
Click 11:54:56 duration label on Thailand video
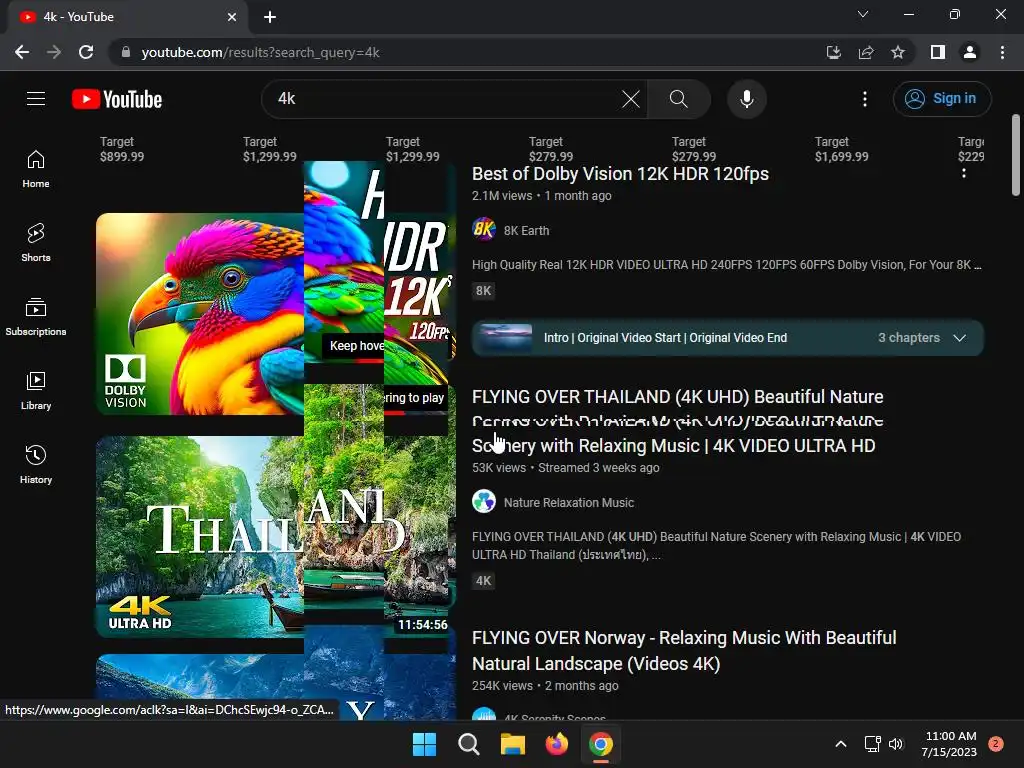tap(423, 625)
